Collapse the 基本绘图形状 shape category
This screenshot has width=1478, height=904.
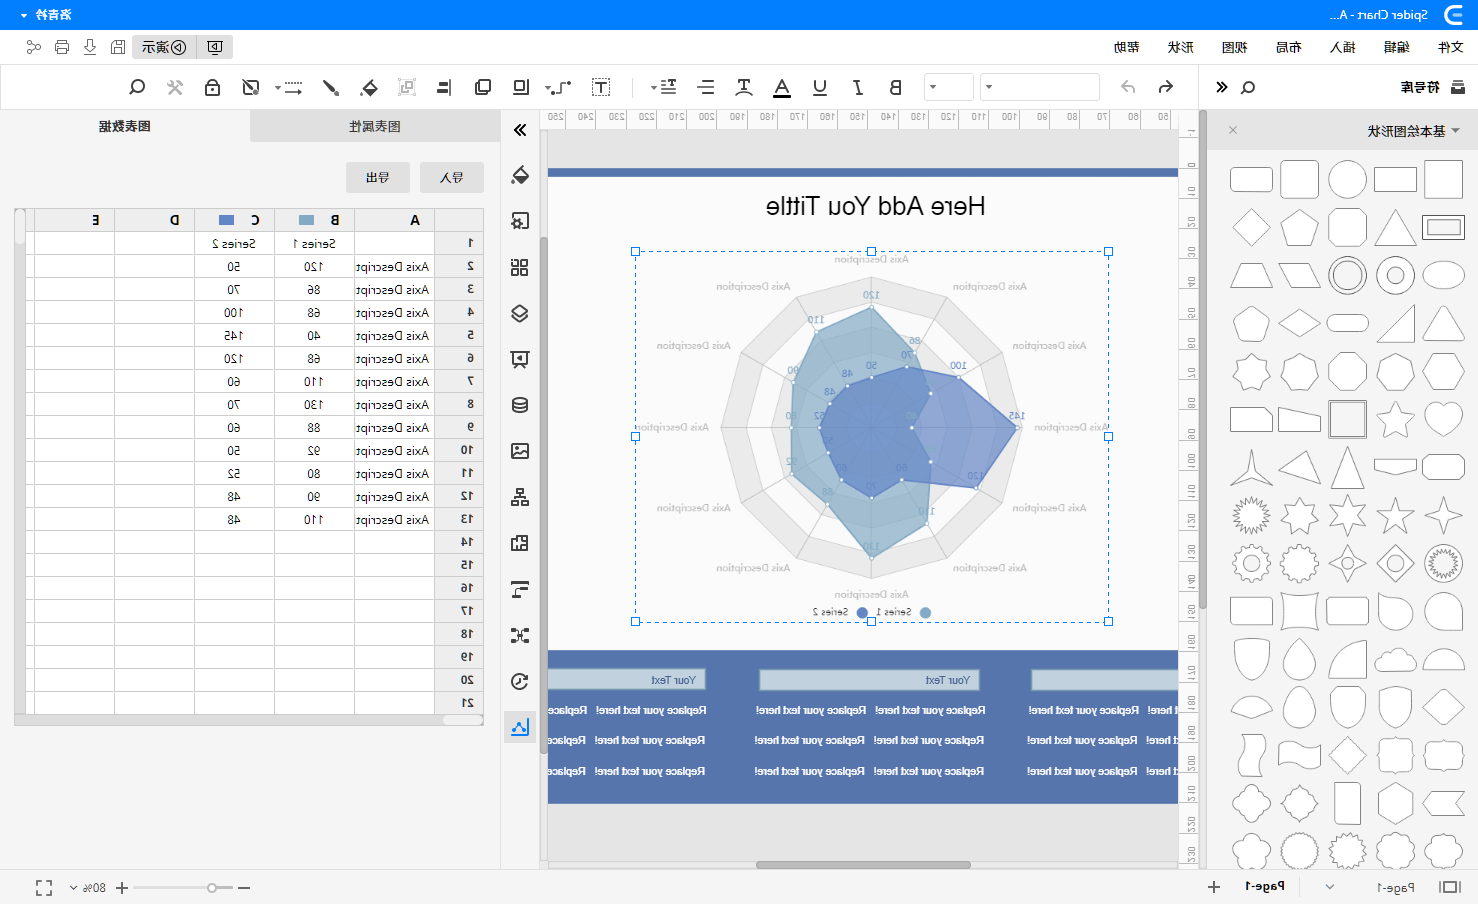[1455, 131]
